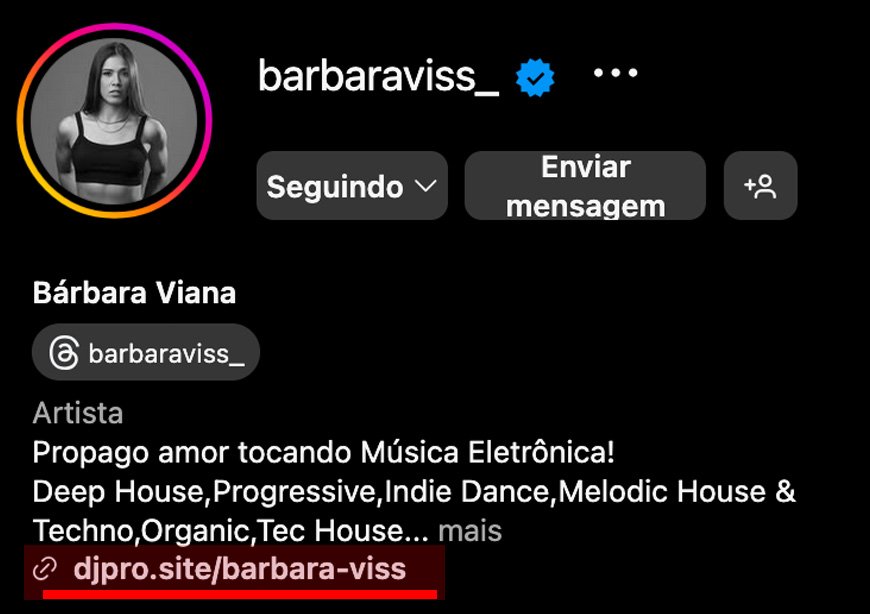The width and height of the screenshot is (870, 614).
Task: Expand the bio with the mais link
Action: pos(470,531)
